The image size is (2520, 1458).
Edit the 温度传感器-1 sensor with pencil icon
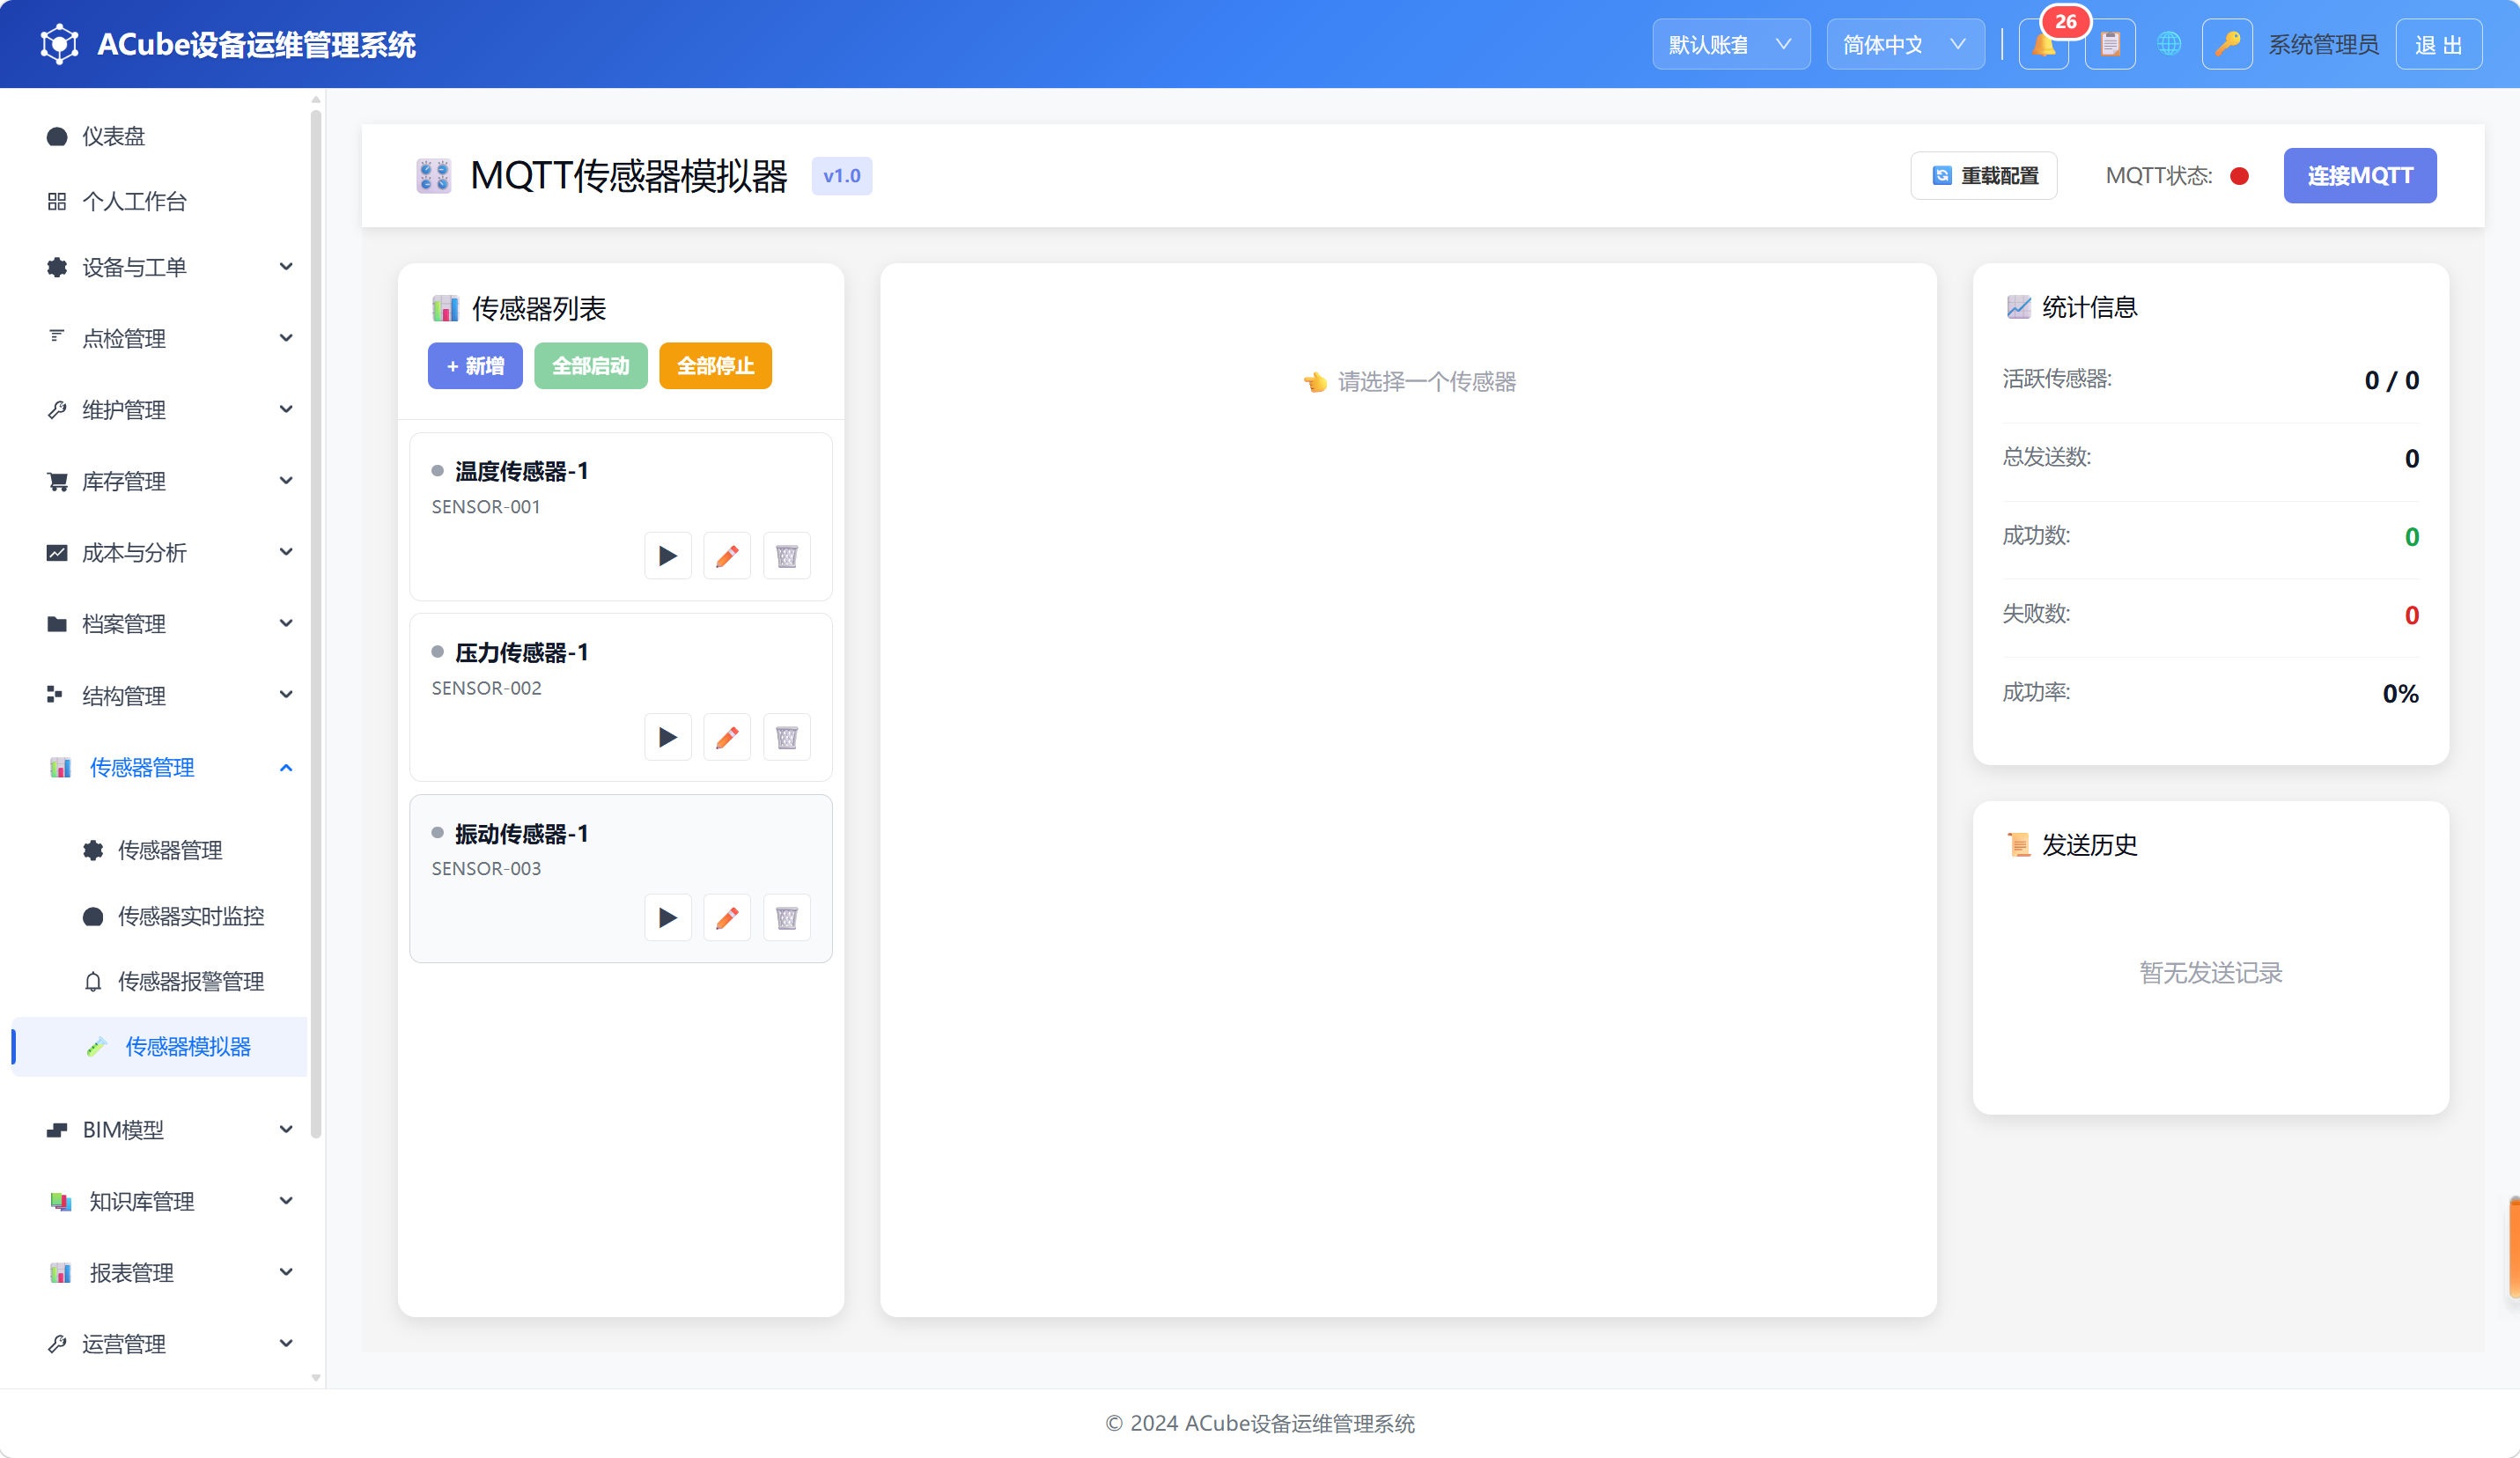click(727, 556)
